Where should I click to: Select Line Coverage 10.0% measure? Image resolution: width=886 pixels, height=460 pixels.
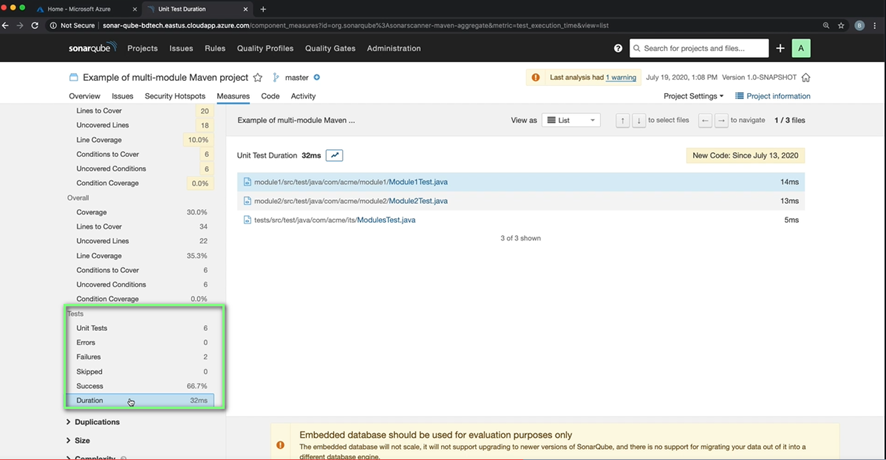tap(140, 140)
